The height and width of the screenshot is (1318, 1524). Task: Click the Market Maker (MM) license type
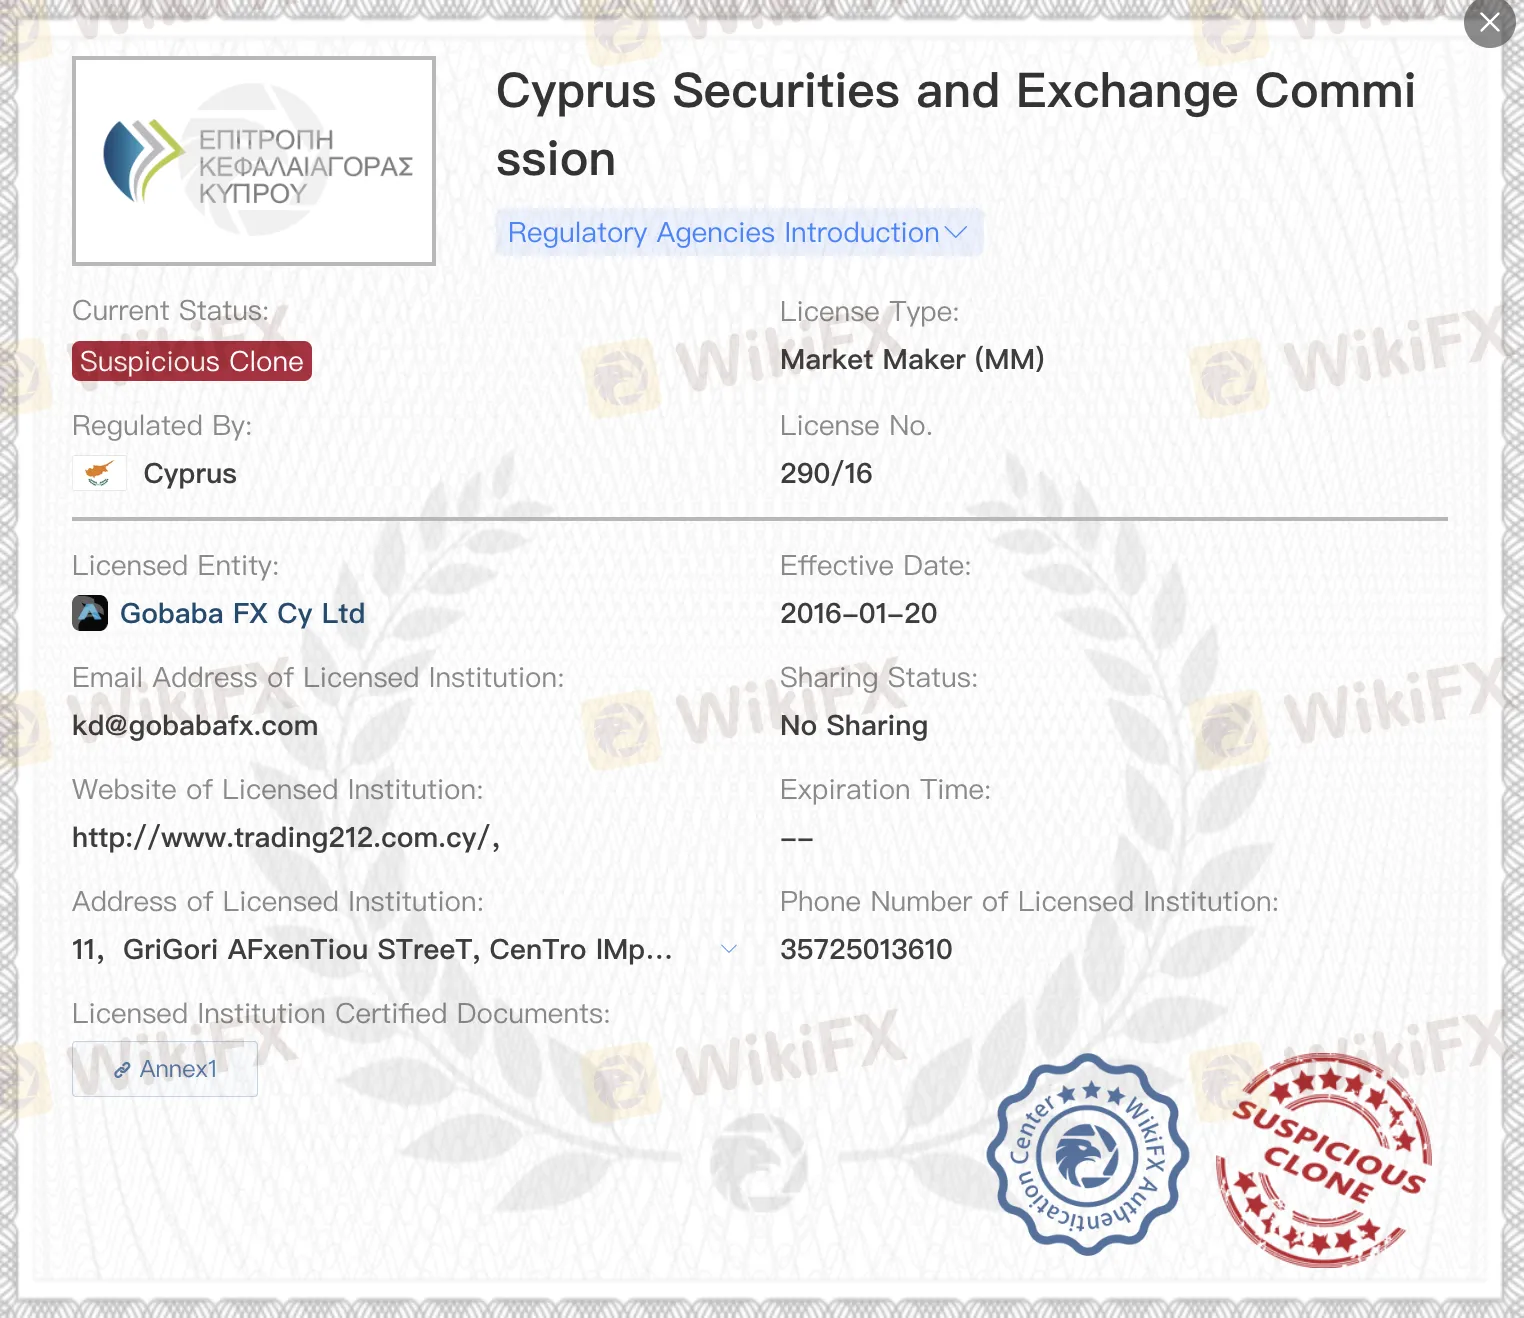click(x=912, y=360)
